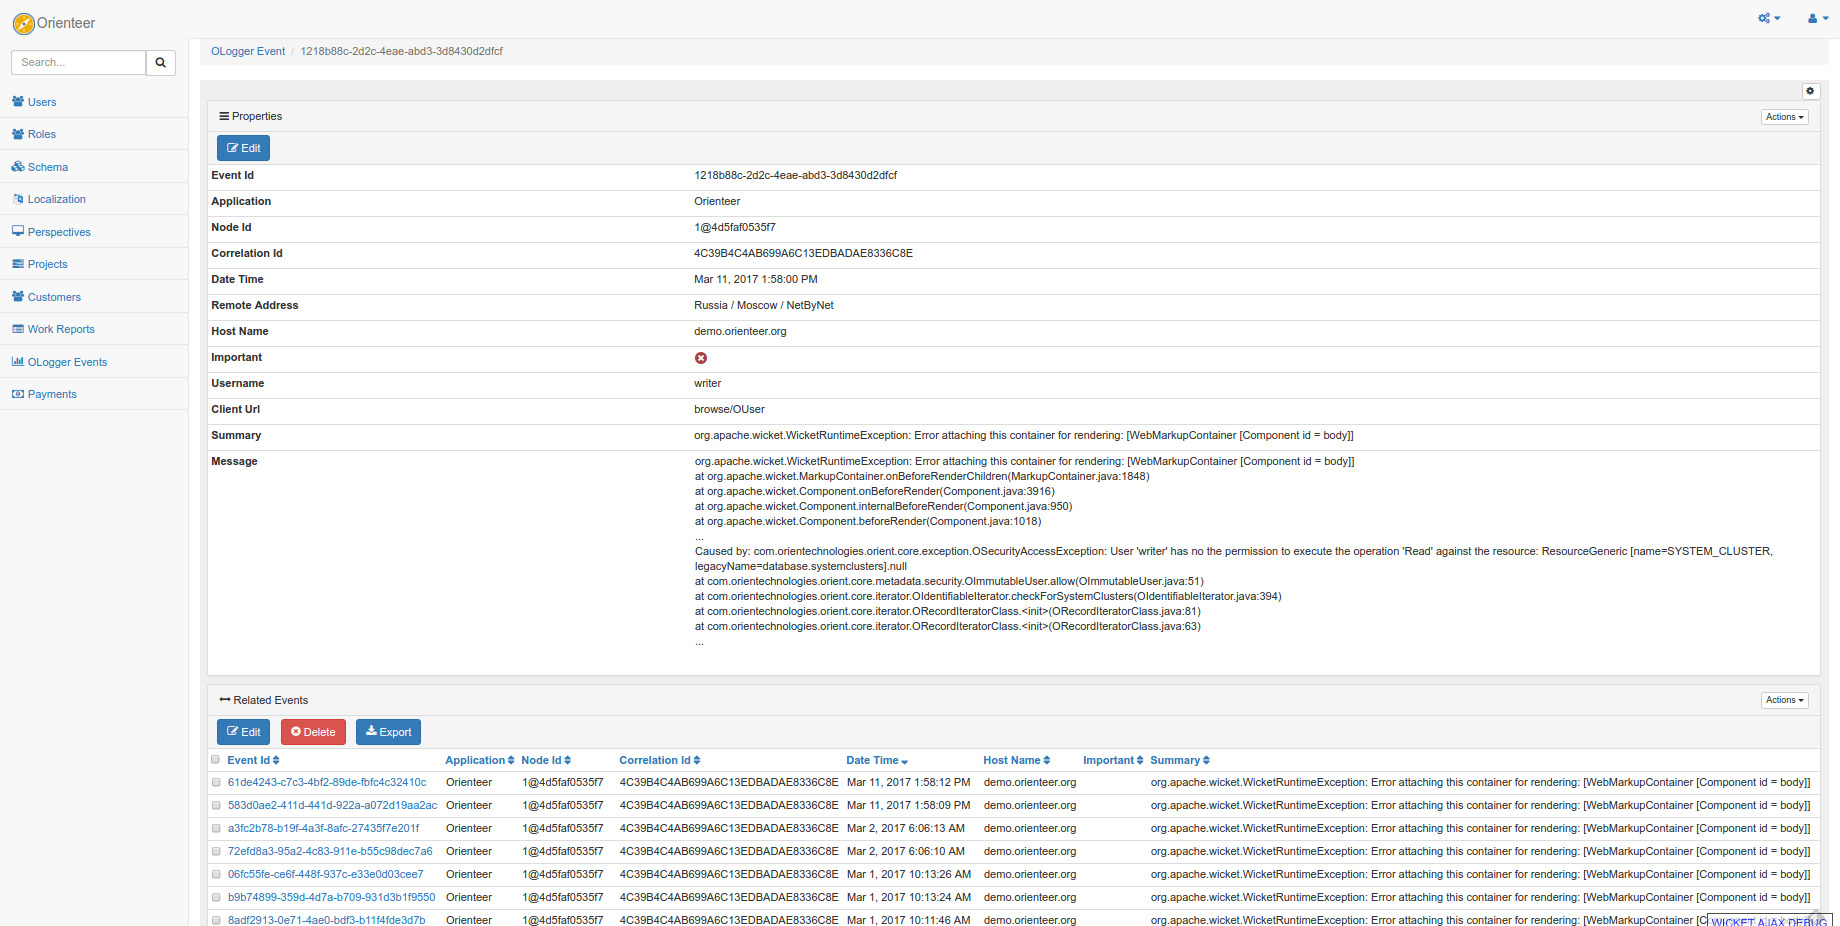Click Edit in Related Events
The width and height of the screenshot is (1840, 926).
click(x=243, y=732)
